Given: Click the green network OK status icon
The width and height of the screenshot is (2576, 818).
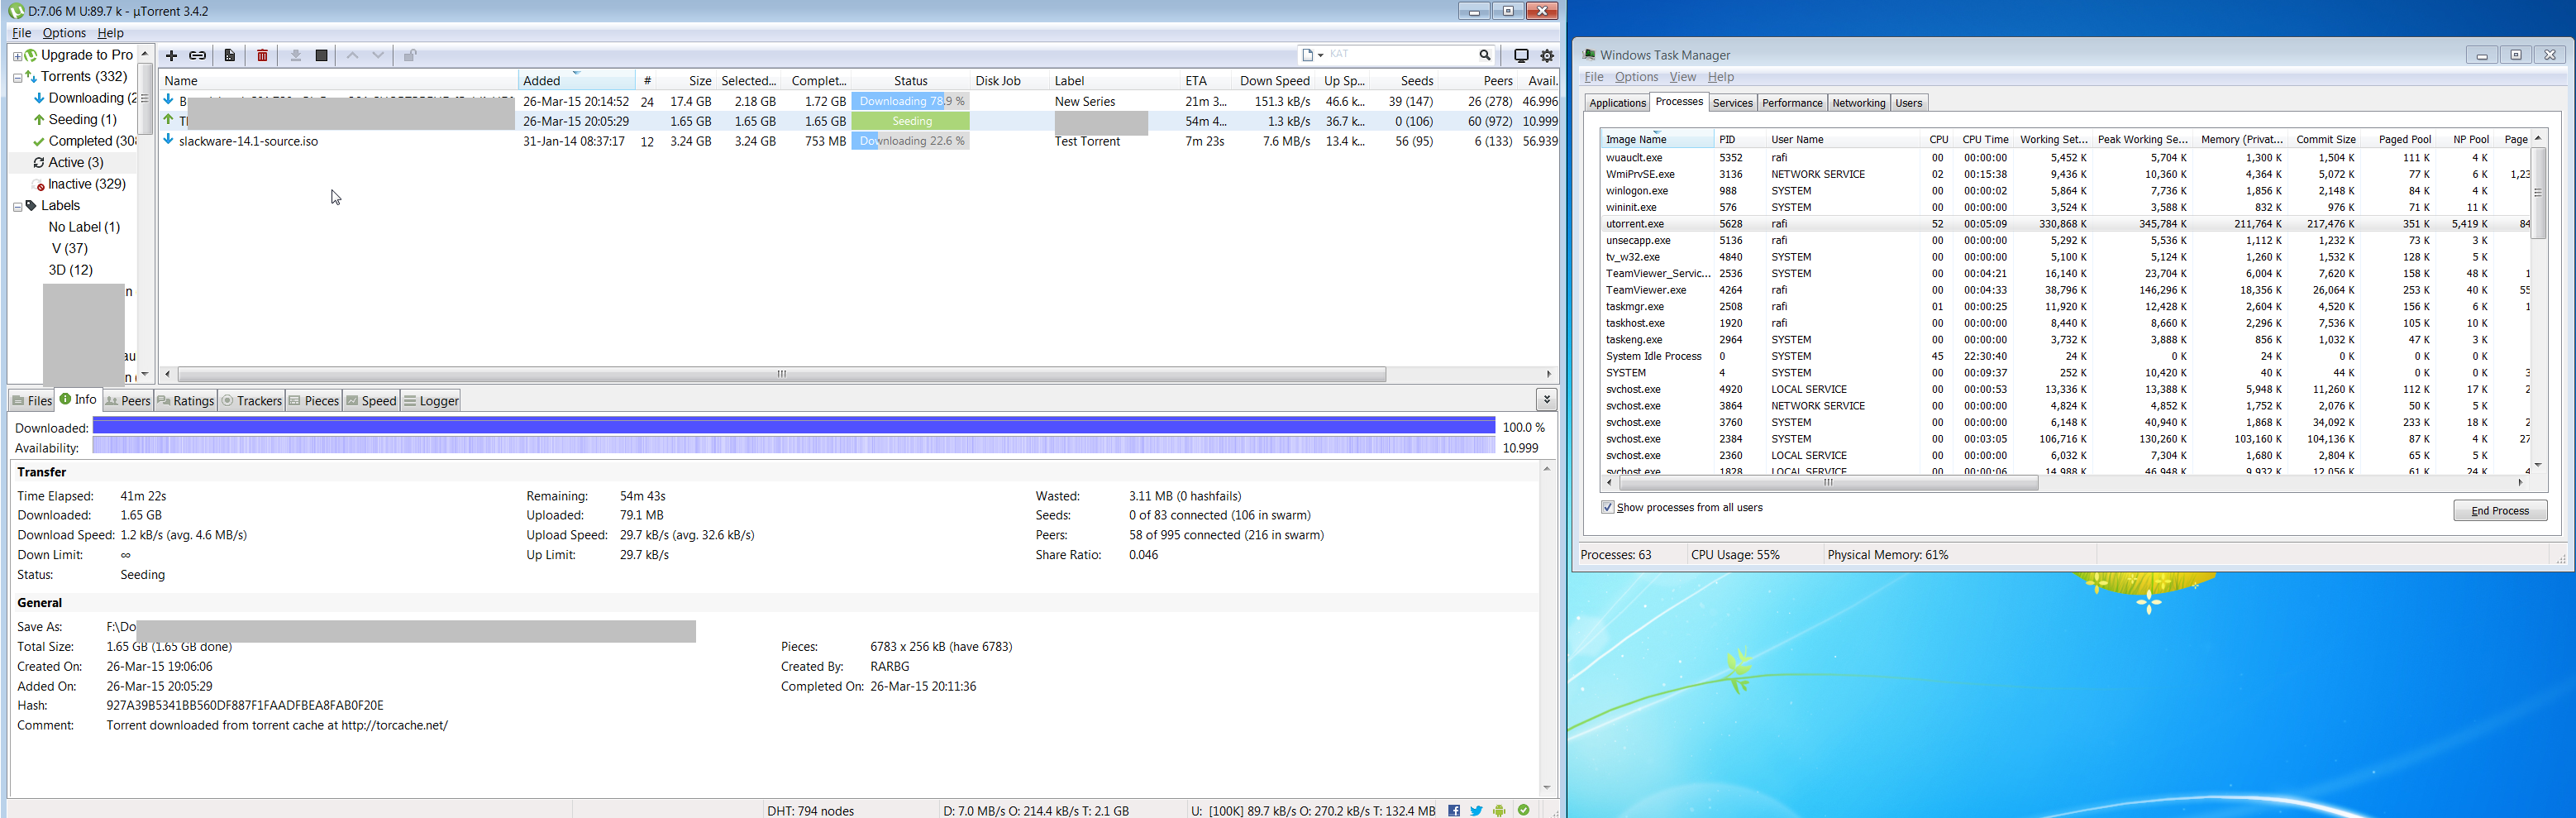Looking at the screenshot, I should 1523,810.
